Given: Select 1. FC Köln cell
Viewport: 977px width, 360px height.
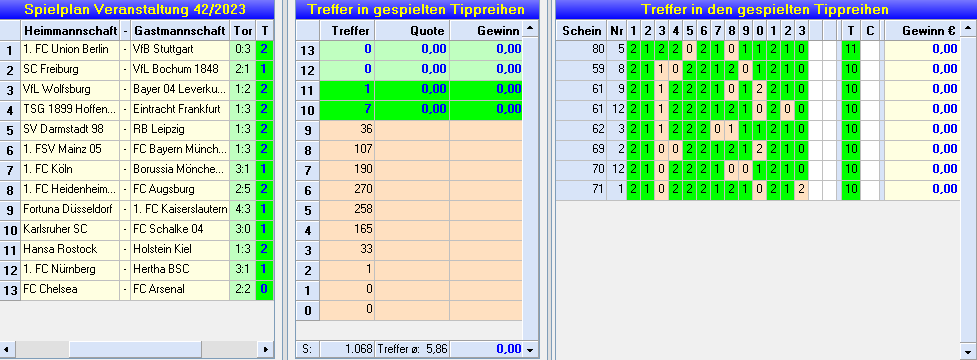Looking at the screenshot, I should coord(70,169).
